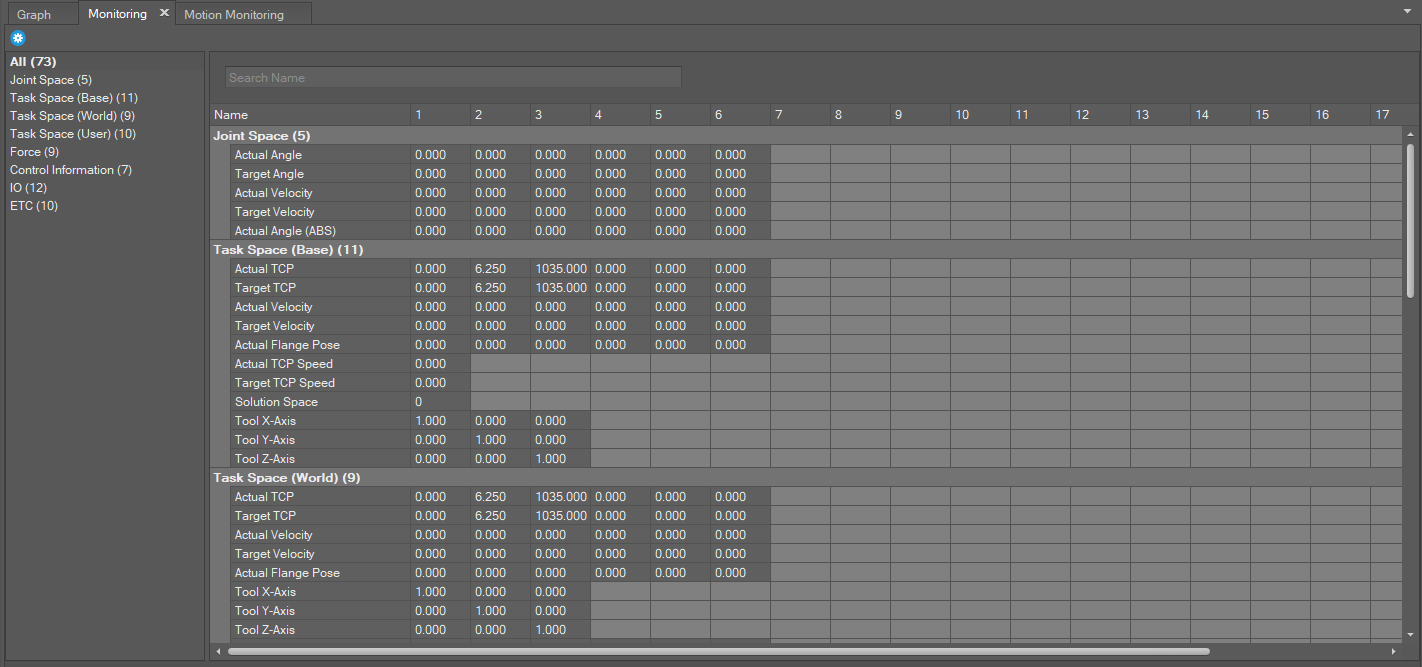Collapse the Task Space (World) (9) group header
Viewport: 1422px width, 667px height.
[286, 478]
